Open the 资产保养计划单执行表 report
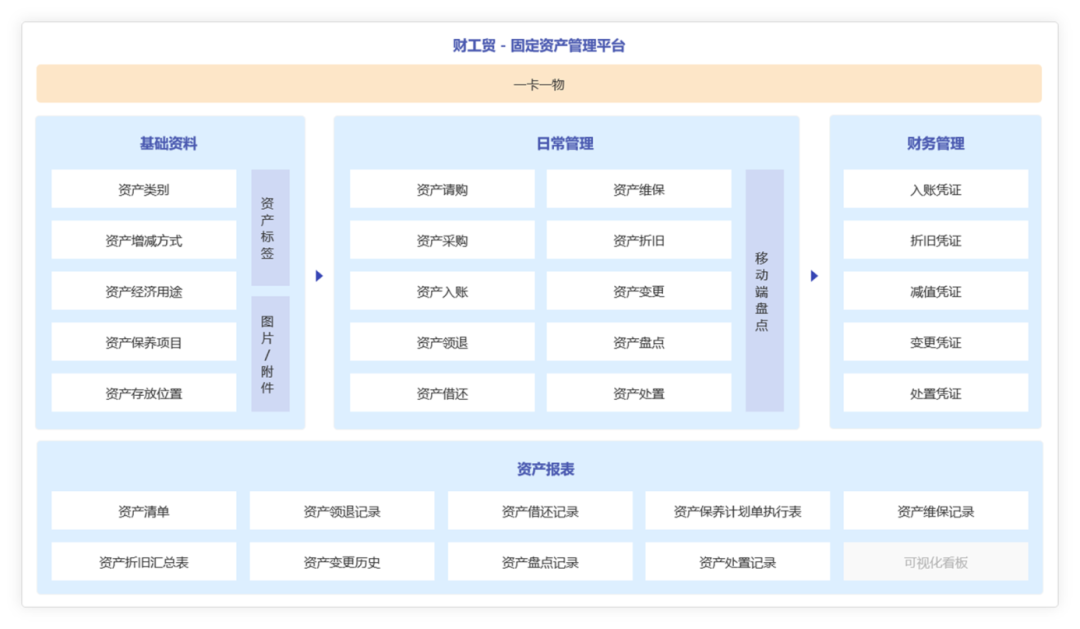1080x629 pixels. tap(739, 510)
